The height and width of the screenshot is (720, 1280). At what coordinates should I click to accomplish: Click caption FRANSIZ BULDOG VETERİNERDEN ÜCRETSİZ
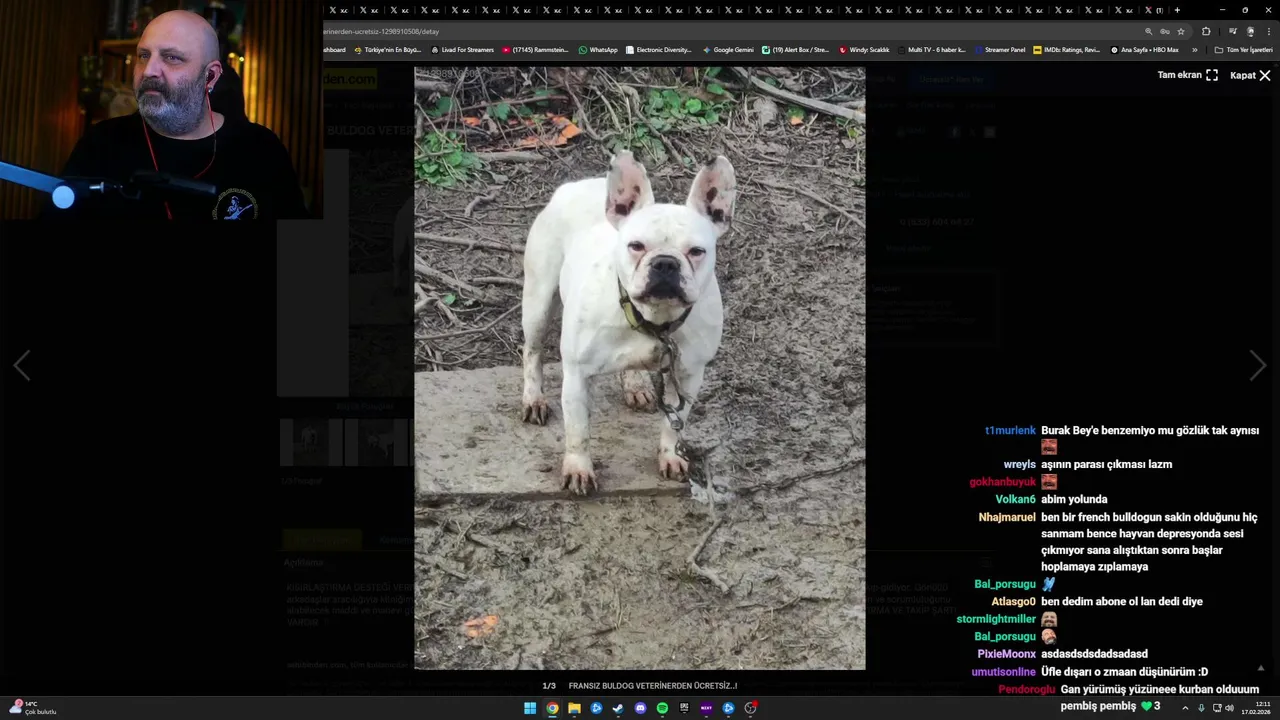tap(652, 686)
